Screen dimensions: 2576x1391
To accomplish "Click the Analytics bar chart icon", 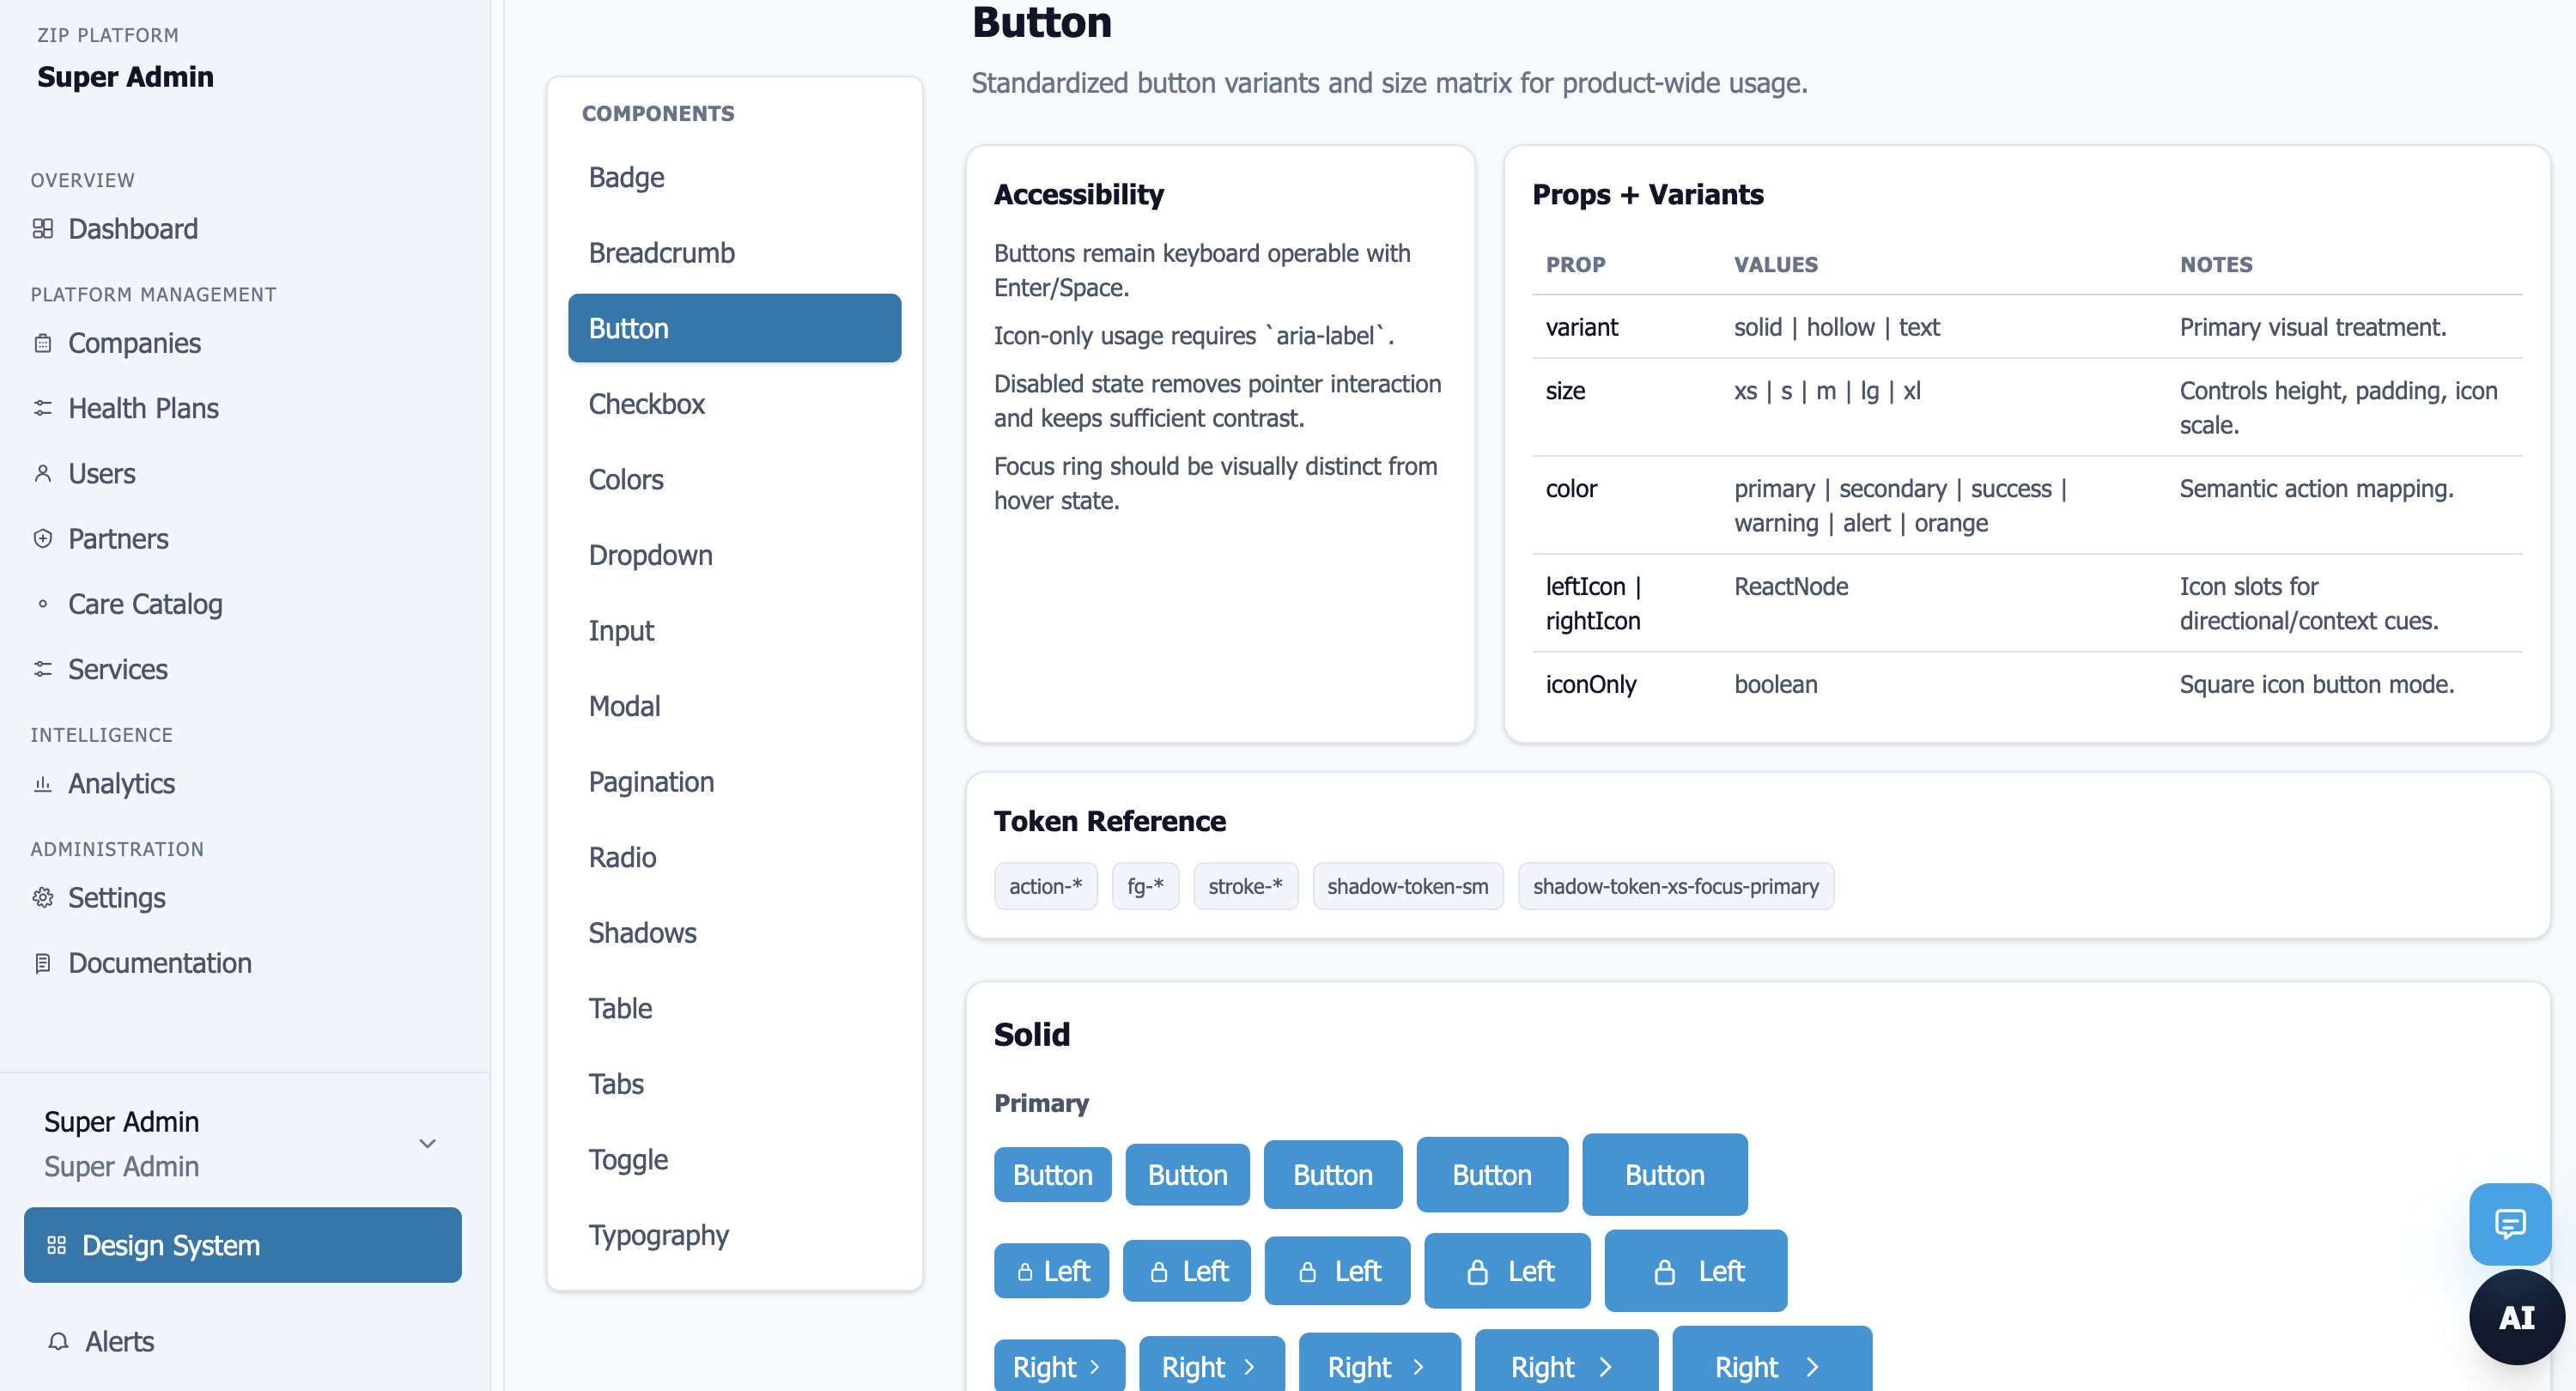I will click(x=42, y=784).
